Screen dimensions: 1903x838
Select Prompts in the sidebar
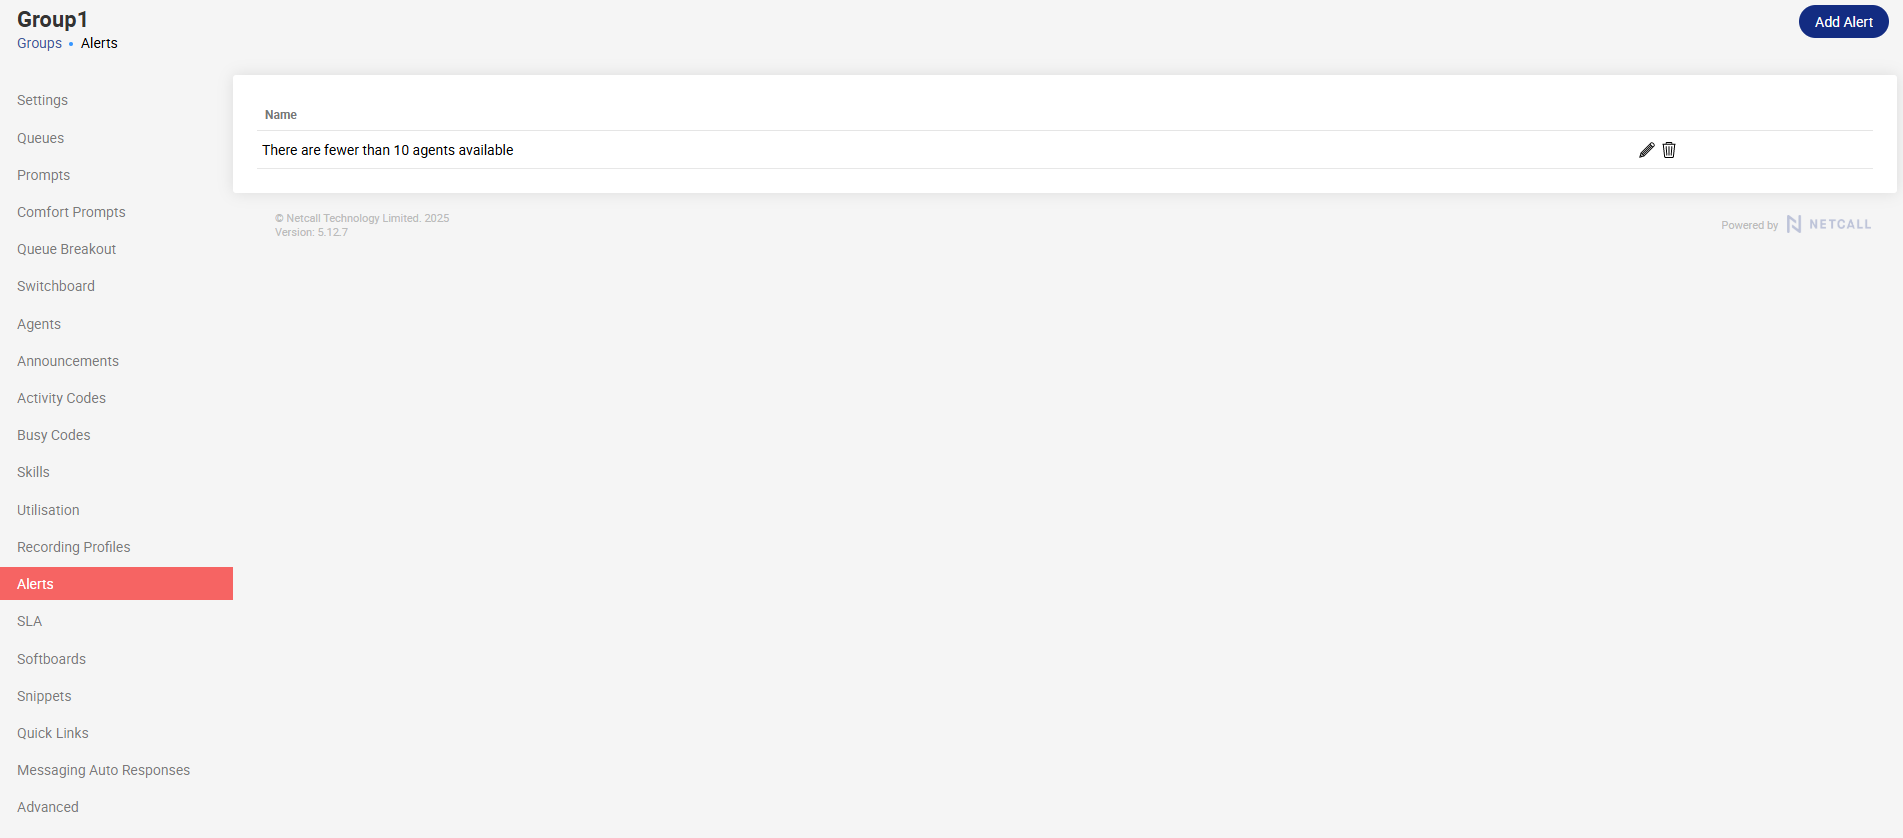(x=43, y=175)
